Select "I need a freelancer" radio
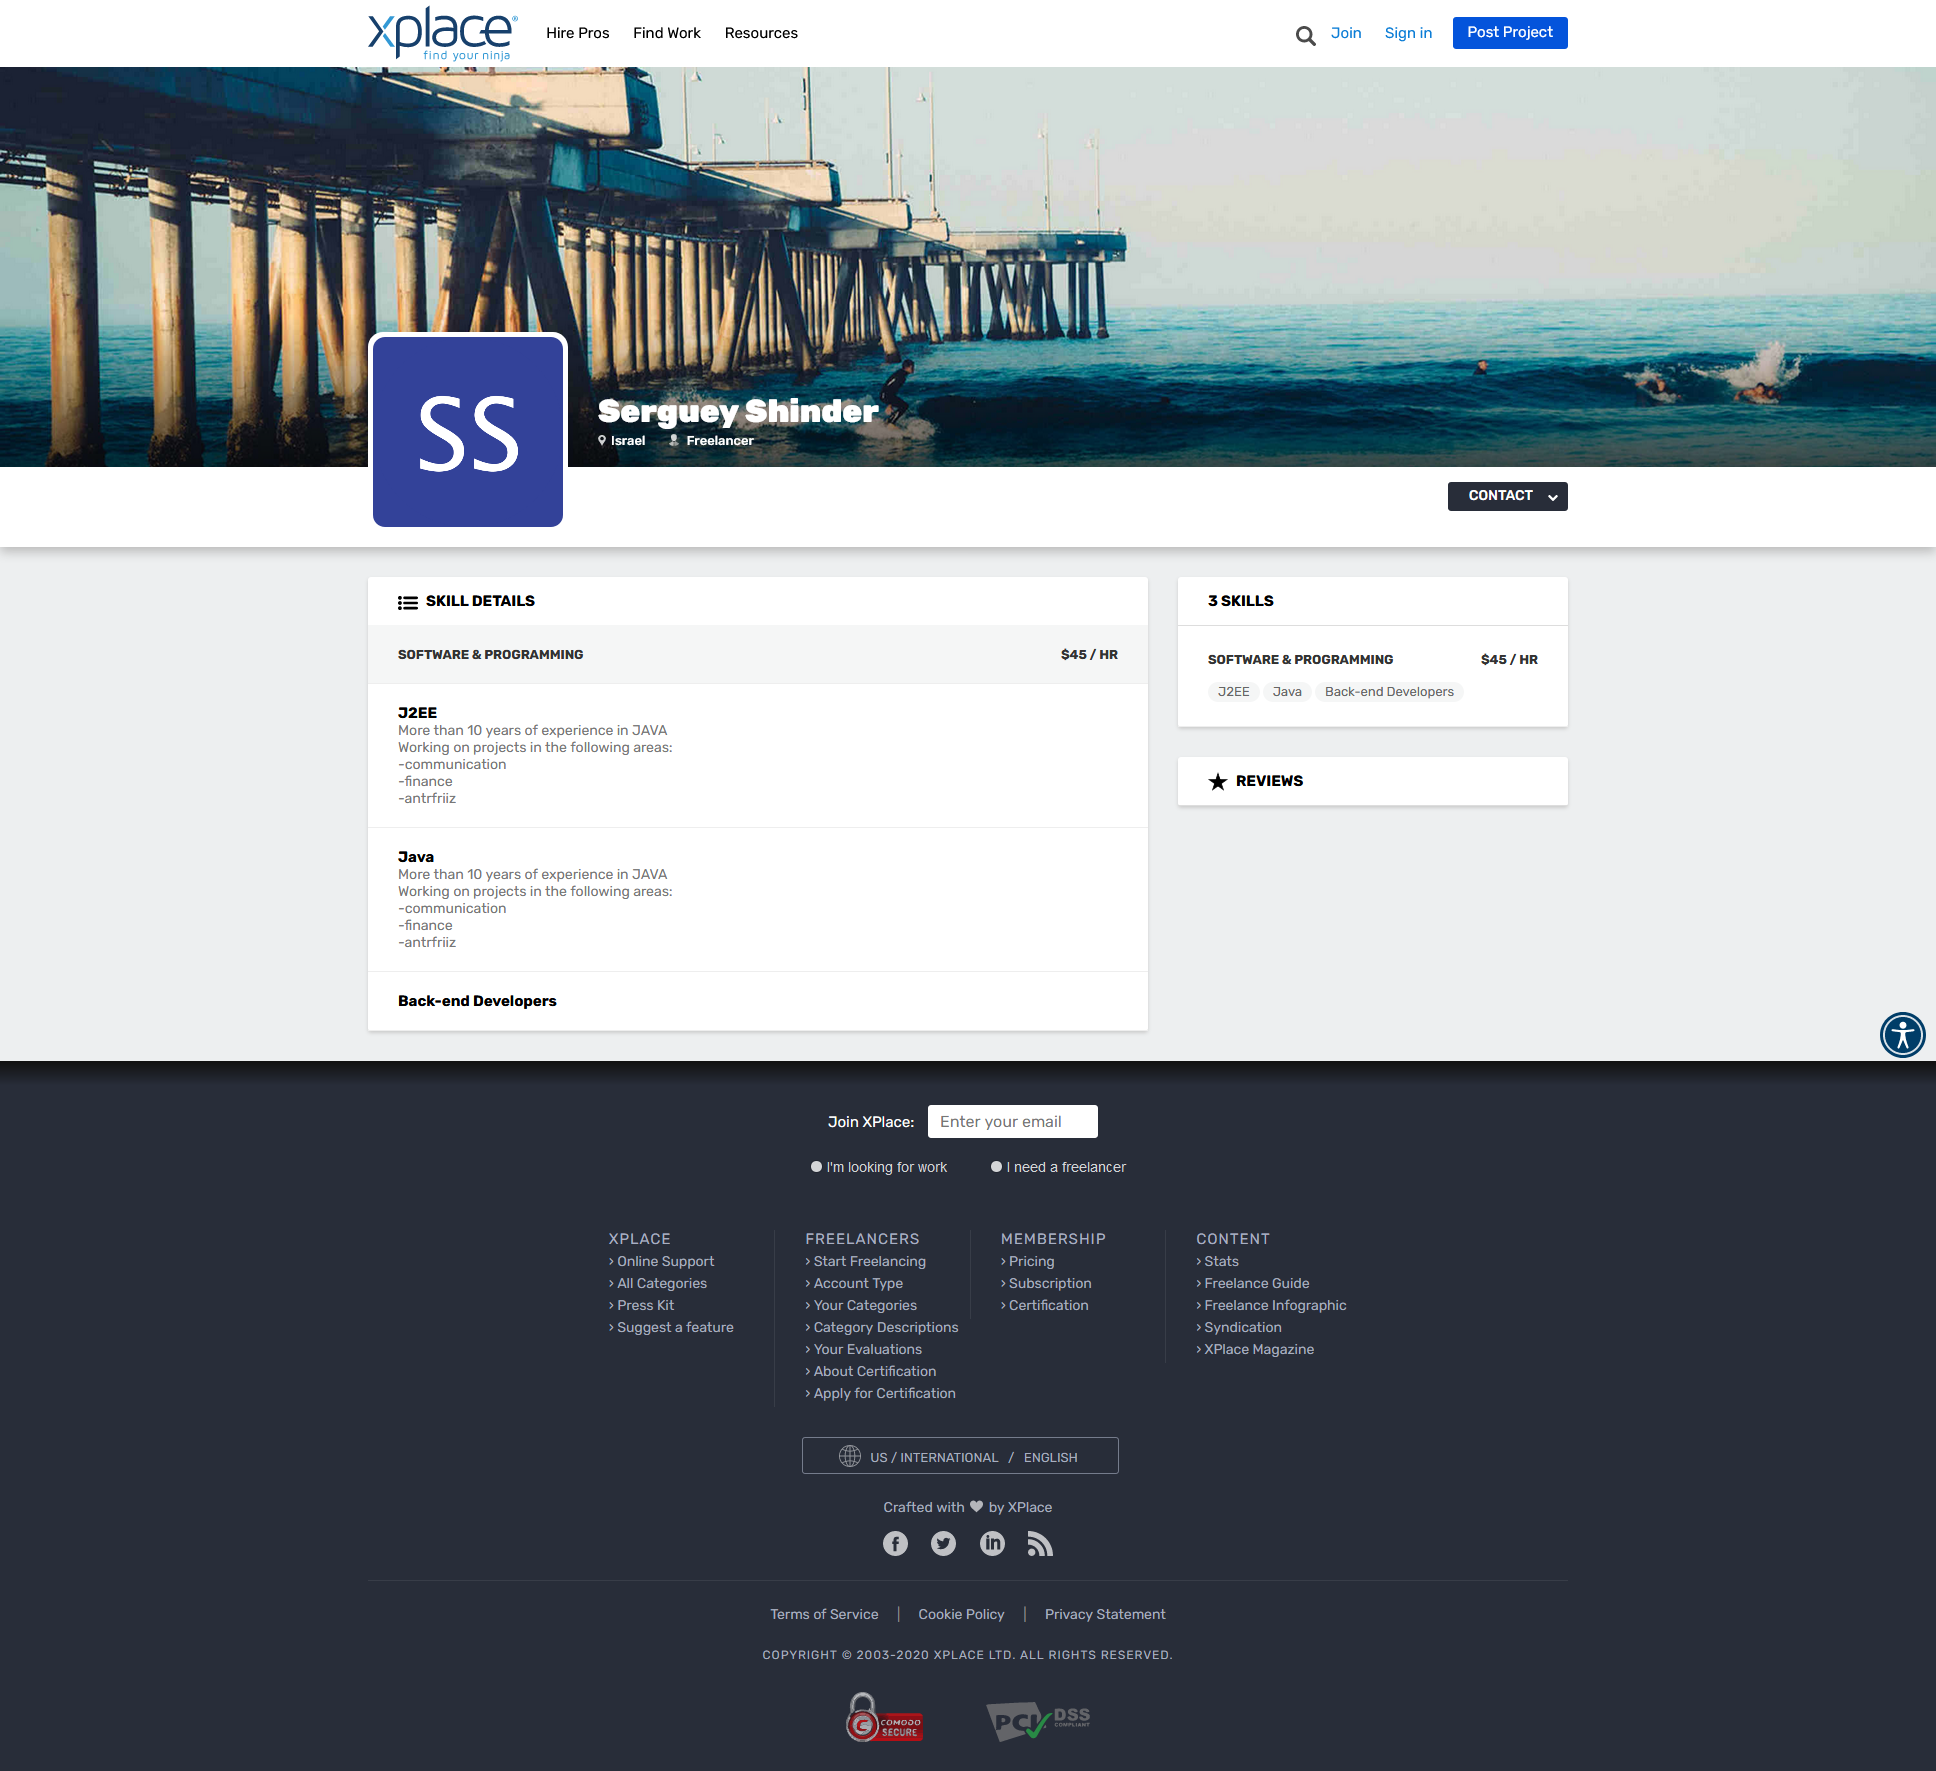The image size is (1936, 1771). point(996,1167)
